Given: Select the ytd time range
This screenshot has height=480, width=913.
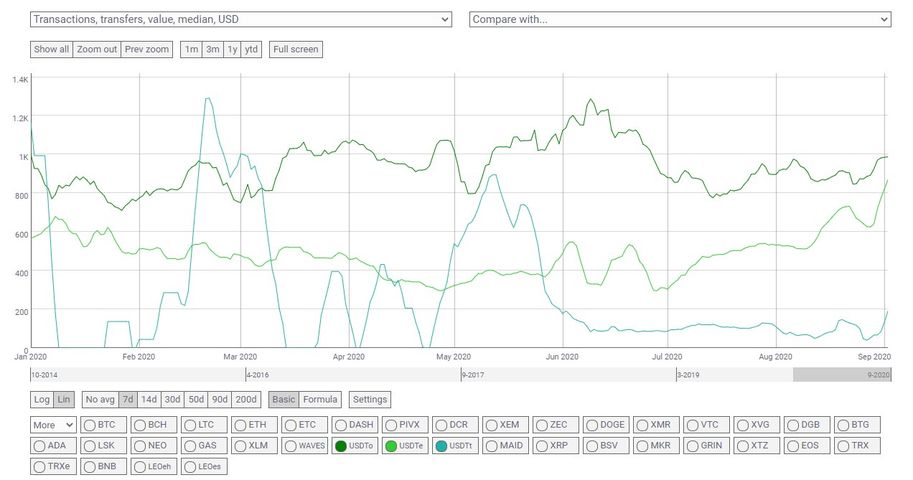Looking at the screenshot, I should tap(251, 49).
